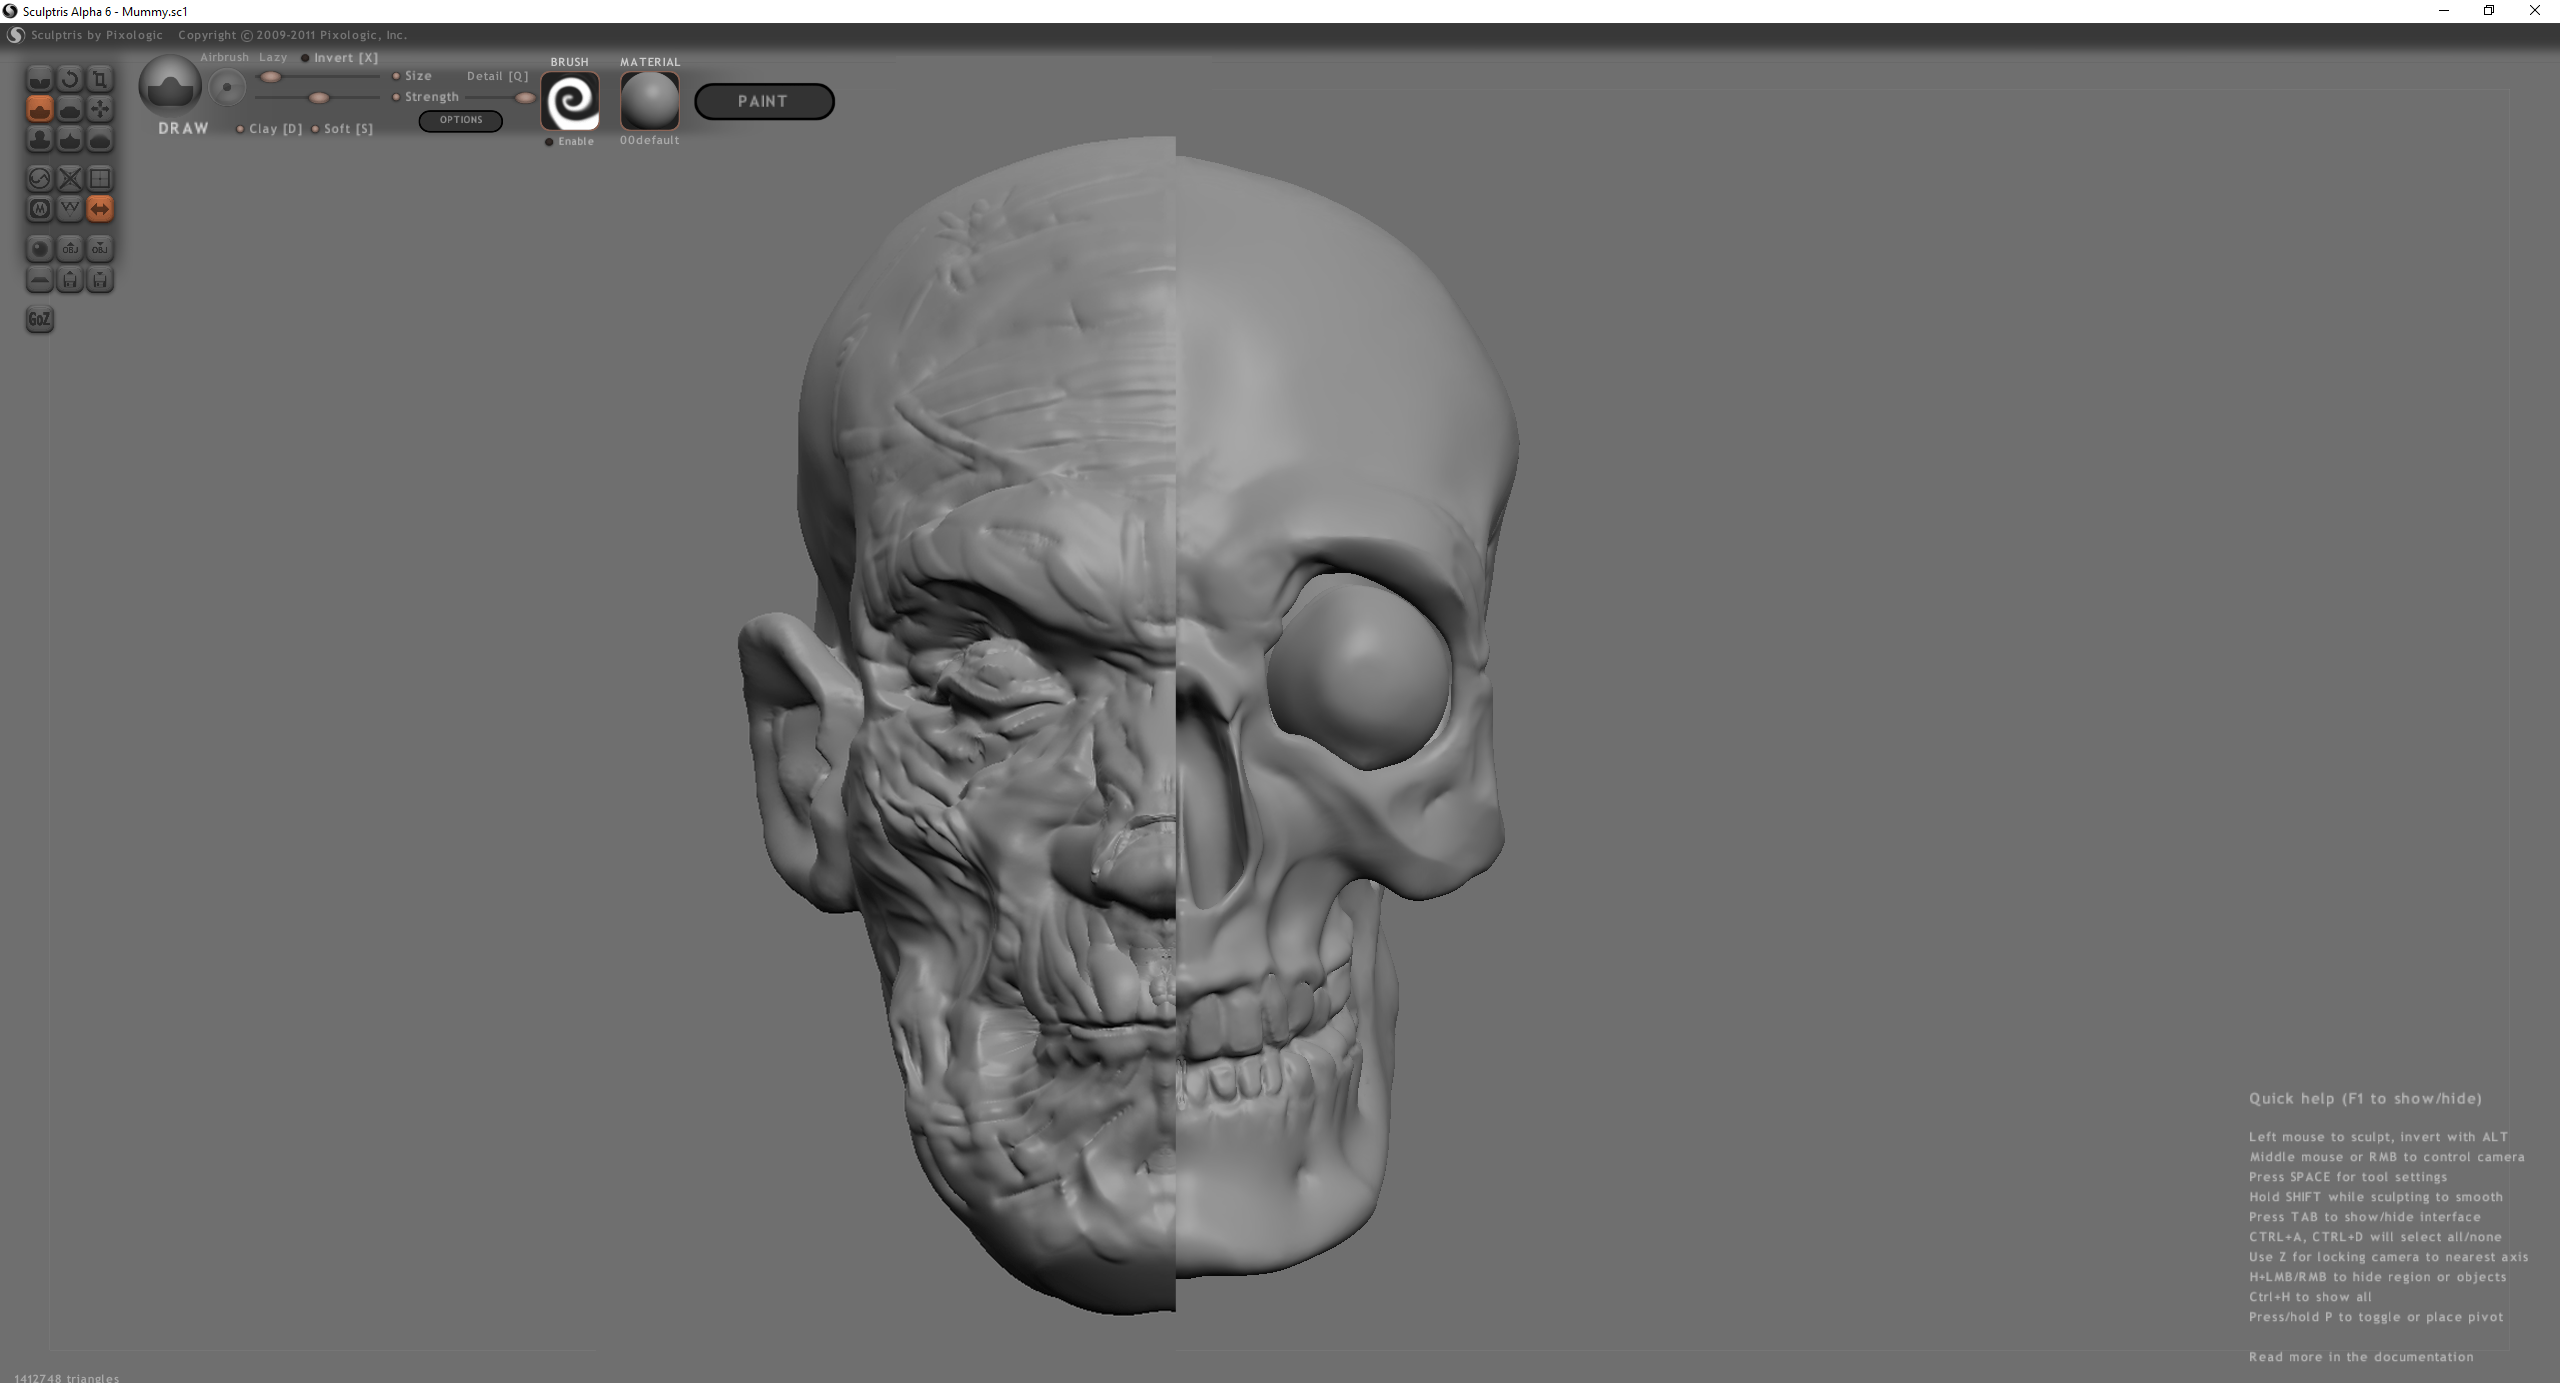Click the triangles count status text
Image resolution: width=2560 pixels, height=1383 pixels.
pos(66,1377)
